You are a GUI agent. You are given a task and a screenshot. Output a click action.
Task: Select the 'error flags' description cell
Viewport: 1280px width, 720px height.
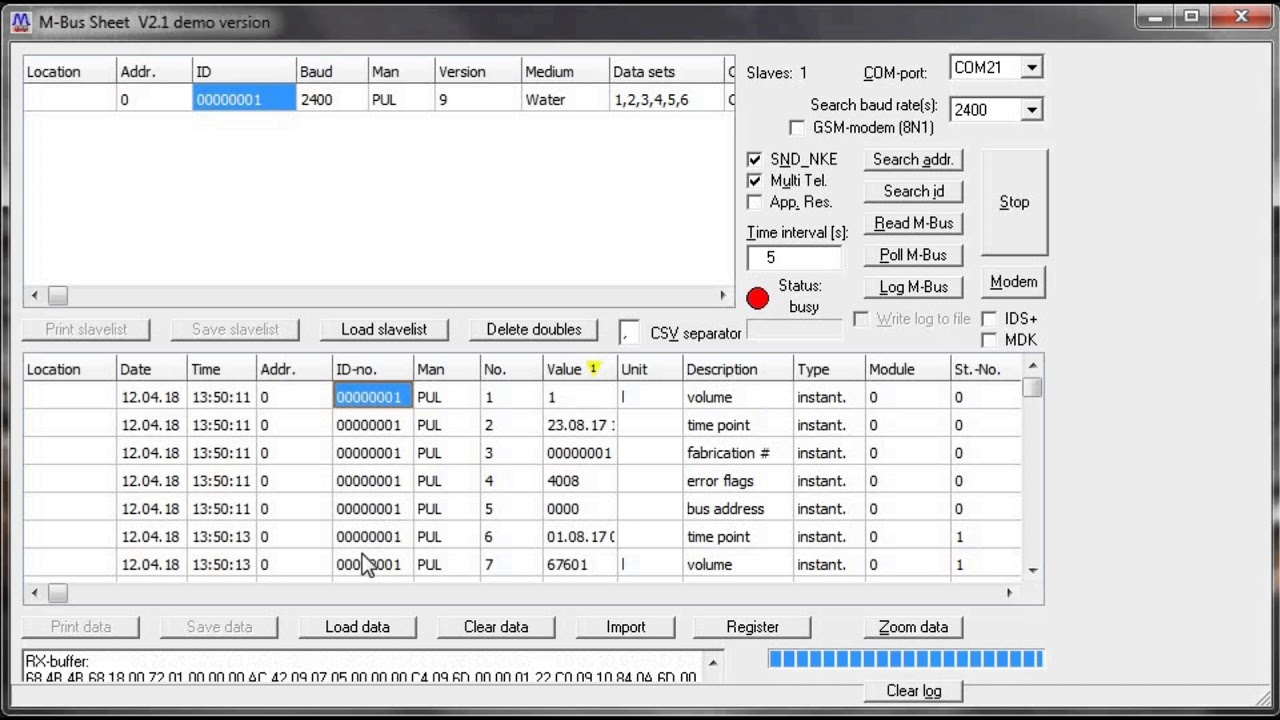pyautogui.click(x=738, y=481)
